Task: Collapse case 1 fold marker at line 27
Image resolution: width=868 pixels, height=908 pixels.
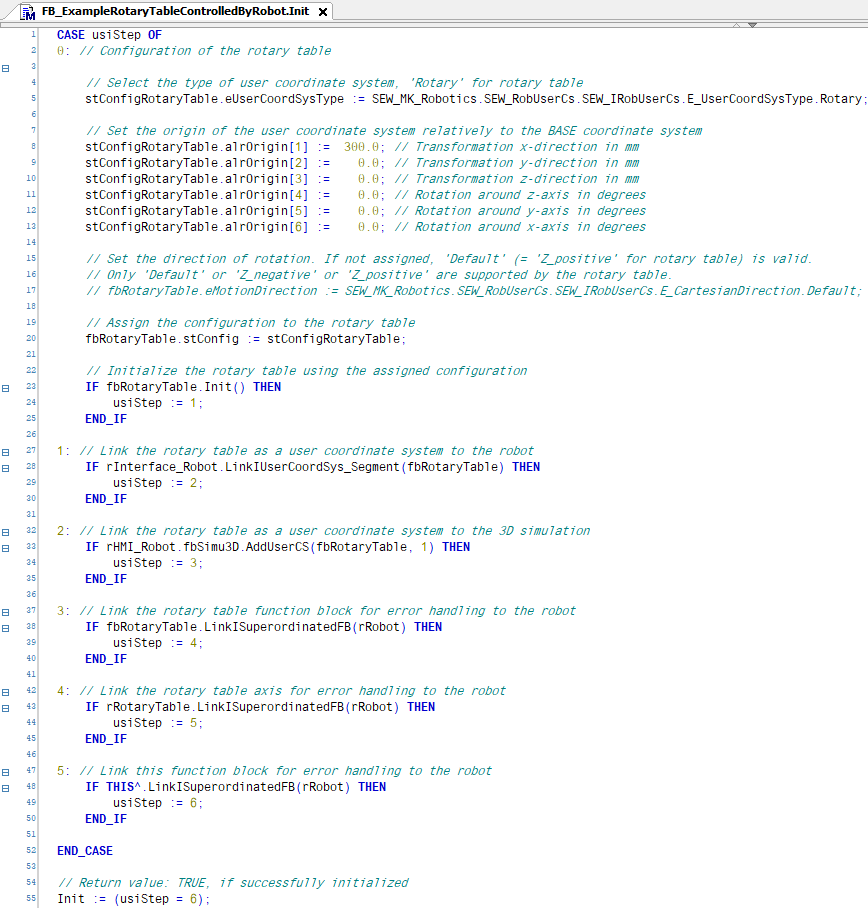Action: click(6, 451)
